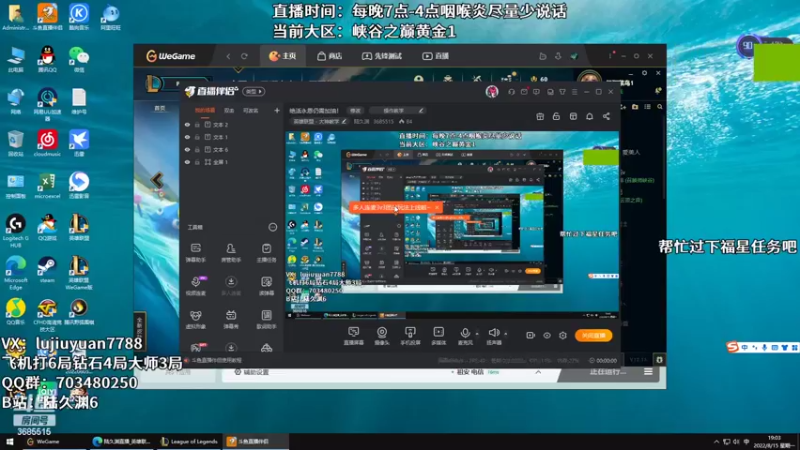This screenshot has width=800, height=450.
Task: Open the 视频连麦 tool
Action: click(x=195, y=286)
